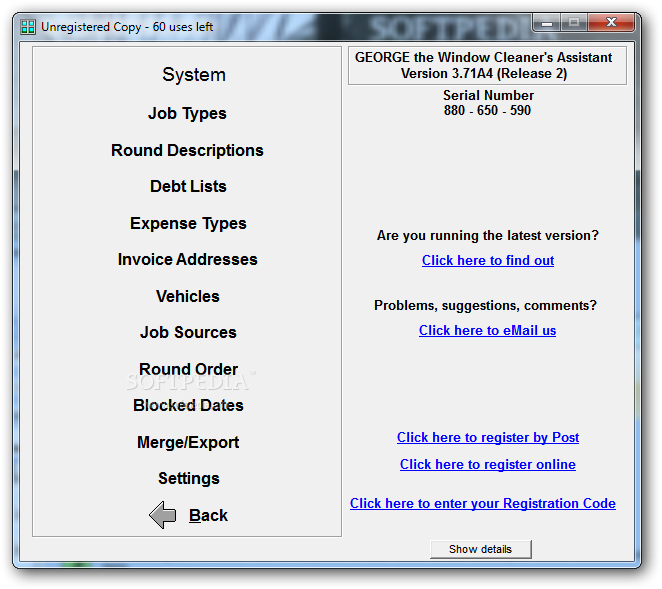Click the 'Serial Number' label

488,95
